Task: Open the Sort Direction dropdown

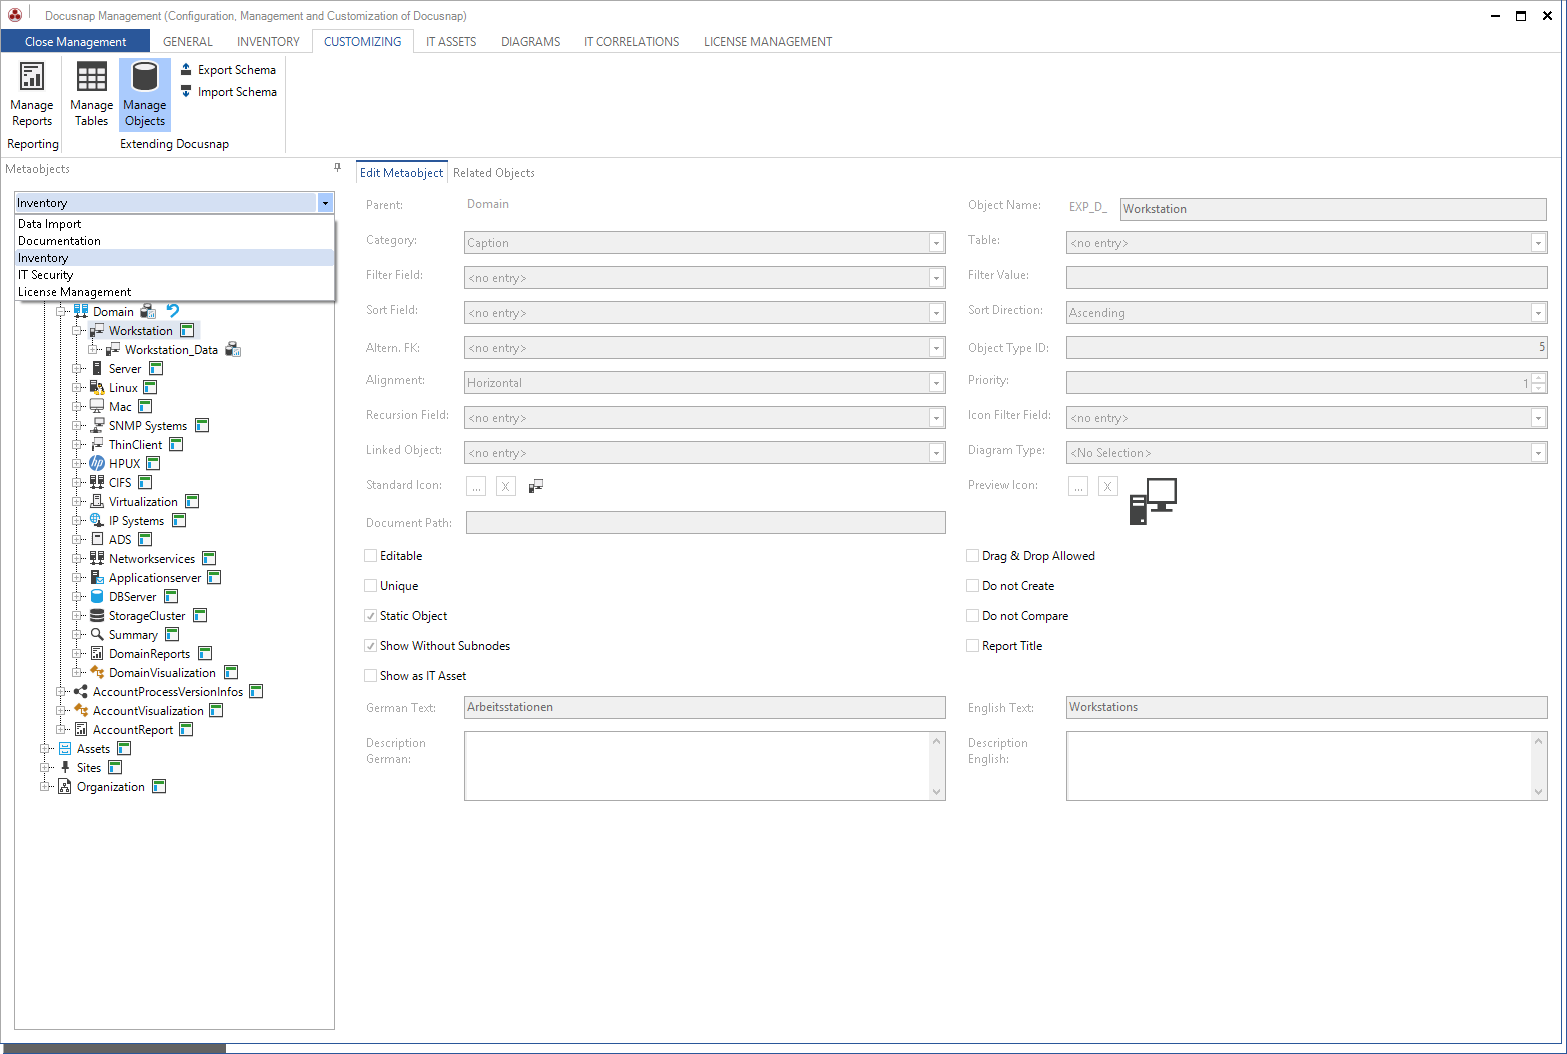Action: tap(1538, 313)
